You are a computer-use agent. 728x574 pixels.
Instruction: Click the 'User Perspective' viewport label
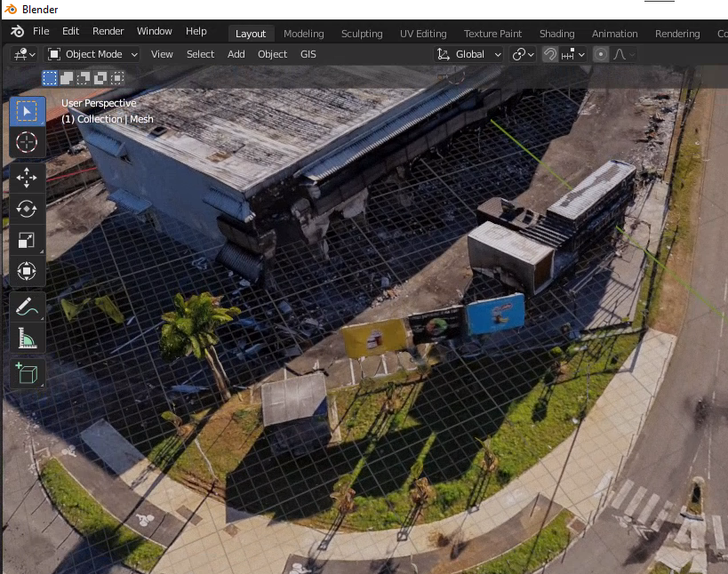pos(98,103)
